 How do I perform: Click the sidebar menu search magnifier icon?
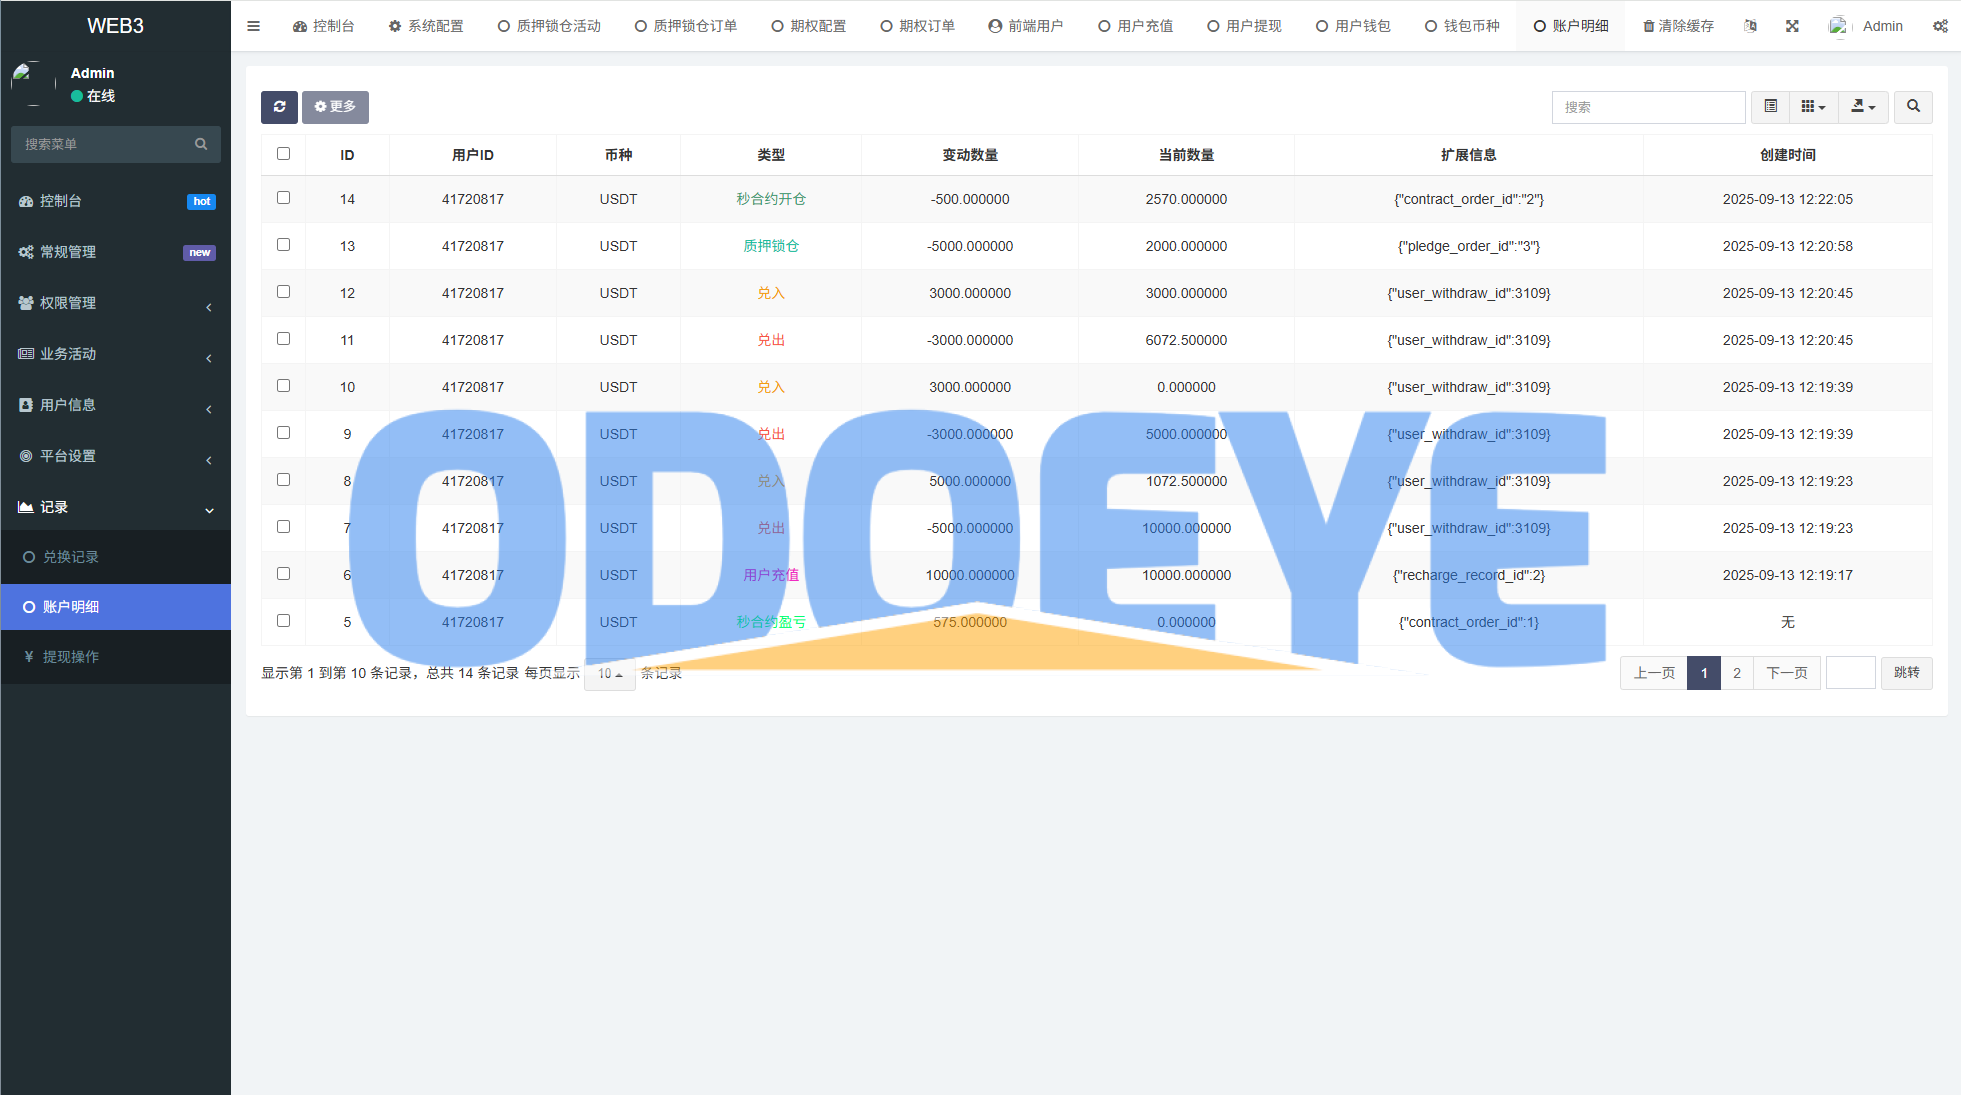click(x=201, y=144)
